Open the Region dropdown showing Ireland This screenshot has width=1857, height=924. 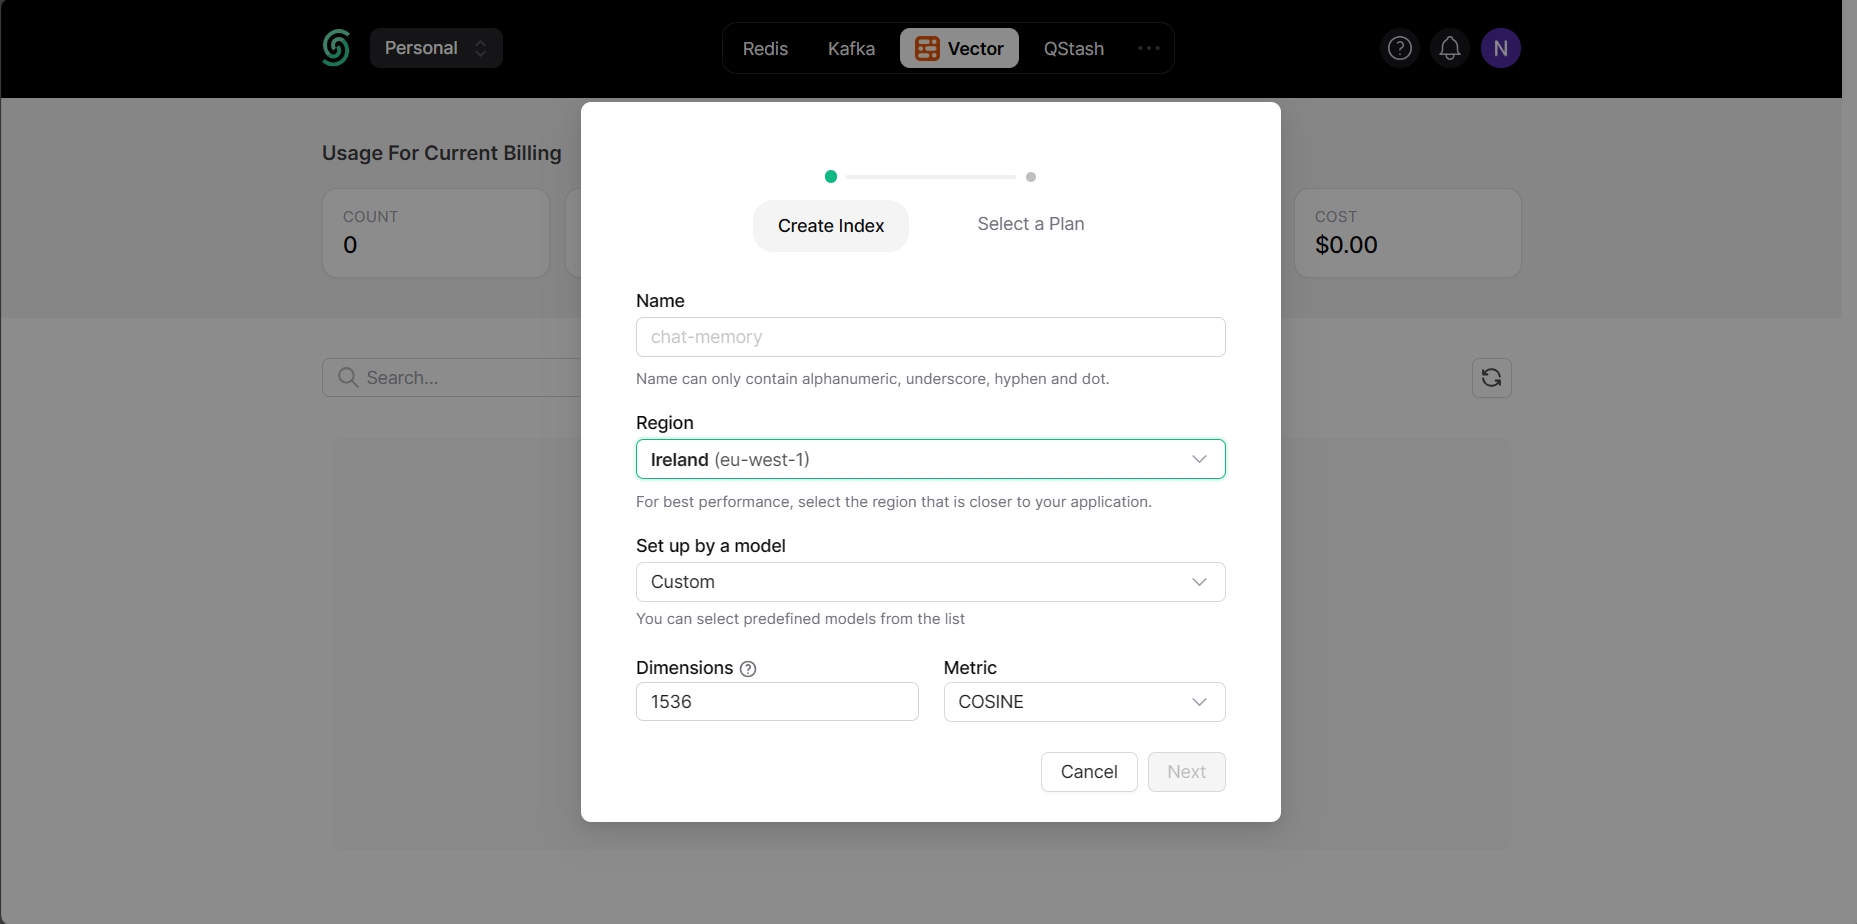coord(930,460)
